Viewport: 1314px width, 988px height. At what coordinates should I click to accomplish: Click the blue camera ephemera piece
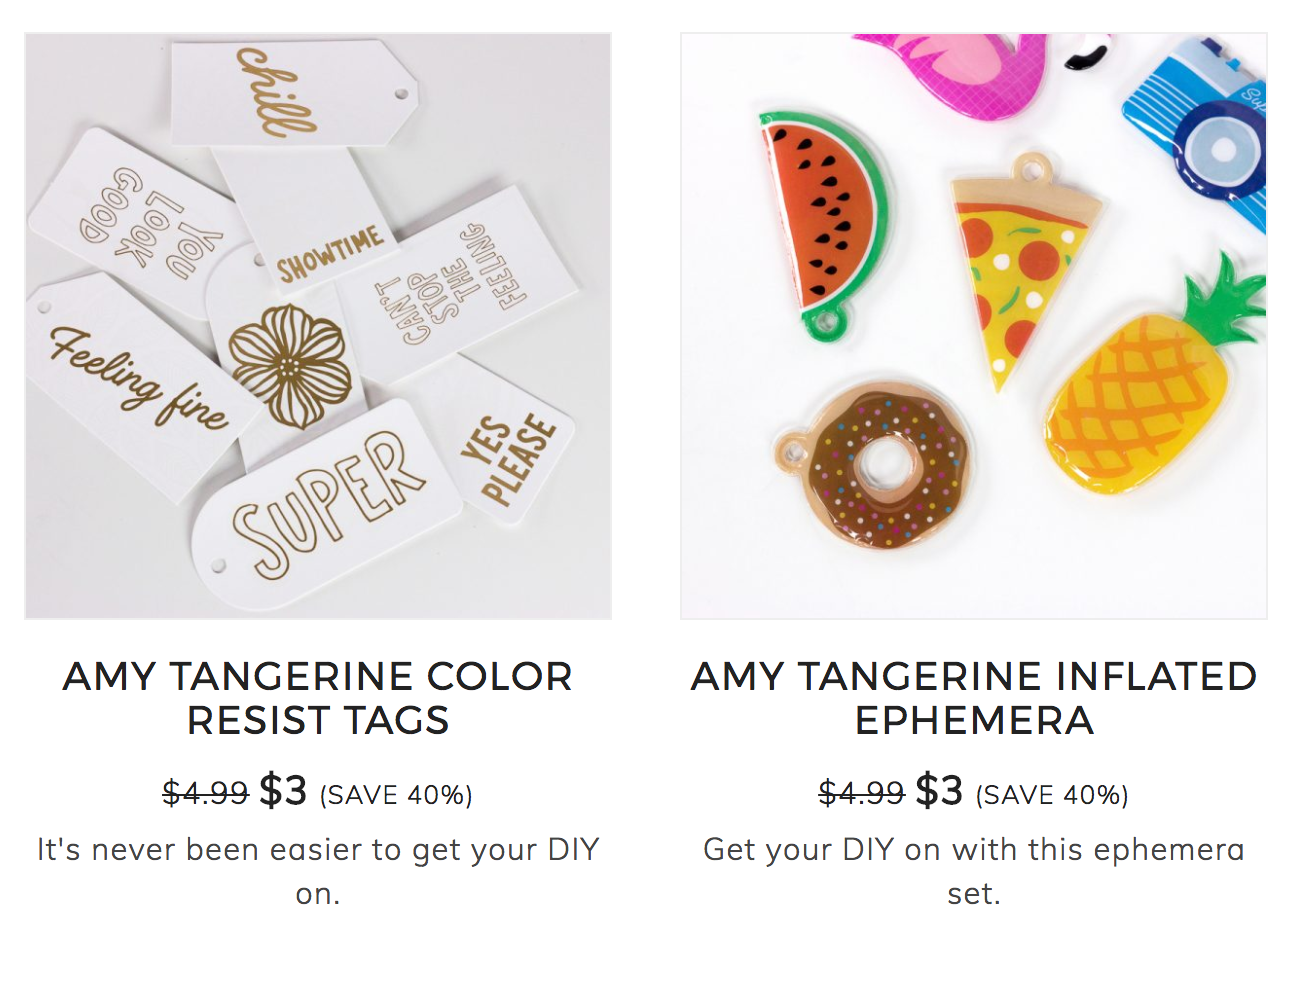(1200, 125)
